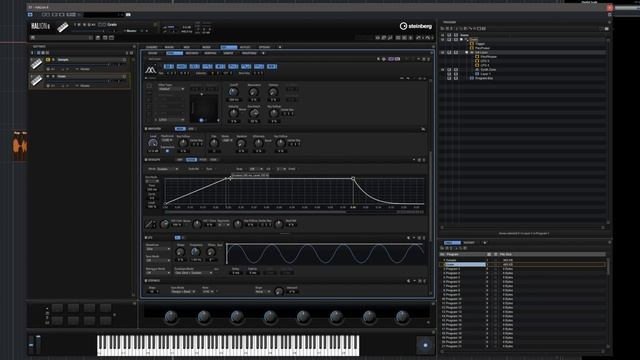Select 'Layer 1' in program tree
Viewport: 640px width, 360px height.
tap(485, 74)
